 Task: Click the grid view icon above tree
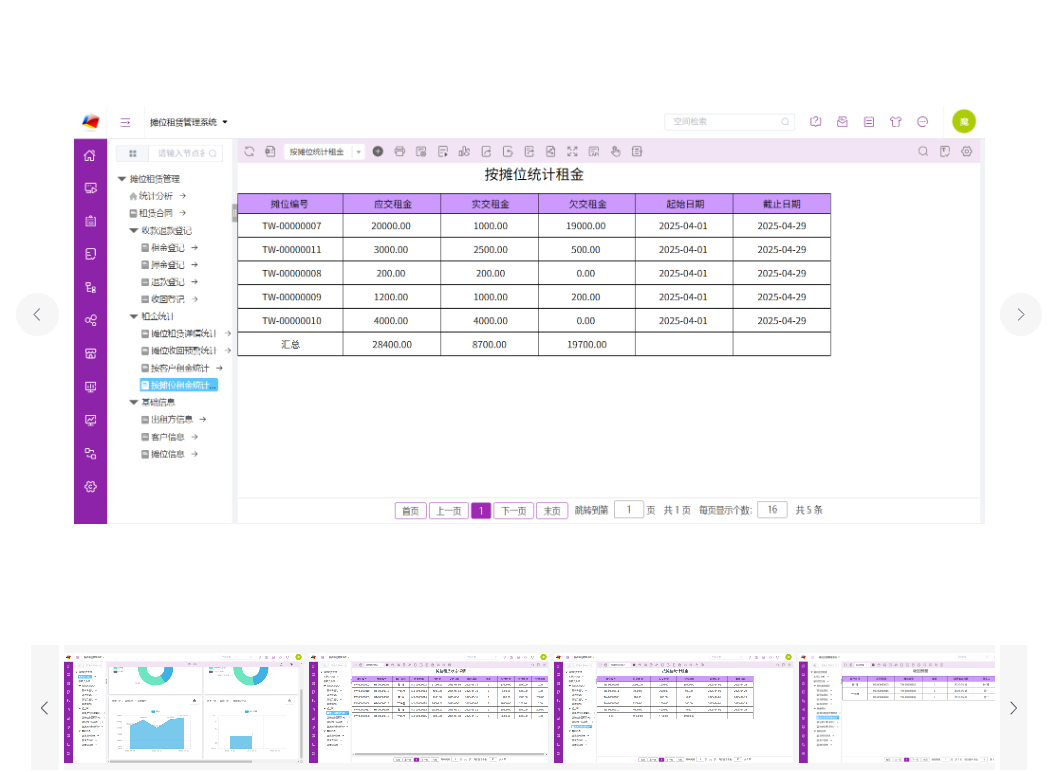tap(132, 153)
